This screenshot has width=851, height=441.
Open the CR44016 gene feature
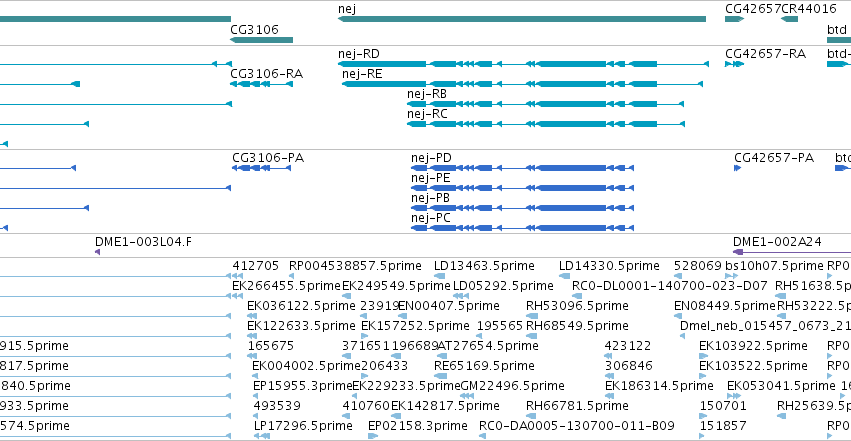tap(789, 19)
